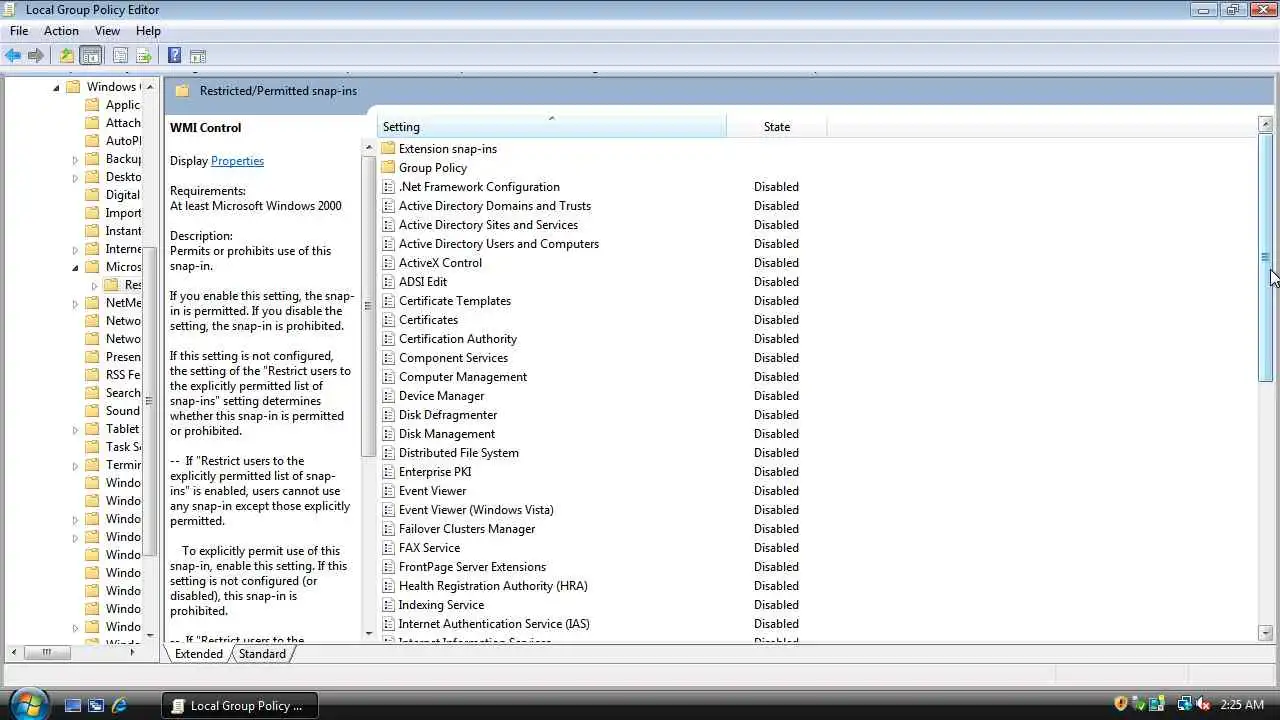The height and width of the screenshot is (720, 1280).
Task: Toggle Show/Hide Console Tree toolbar icon
Action: (x=91, y=56)
